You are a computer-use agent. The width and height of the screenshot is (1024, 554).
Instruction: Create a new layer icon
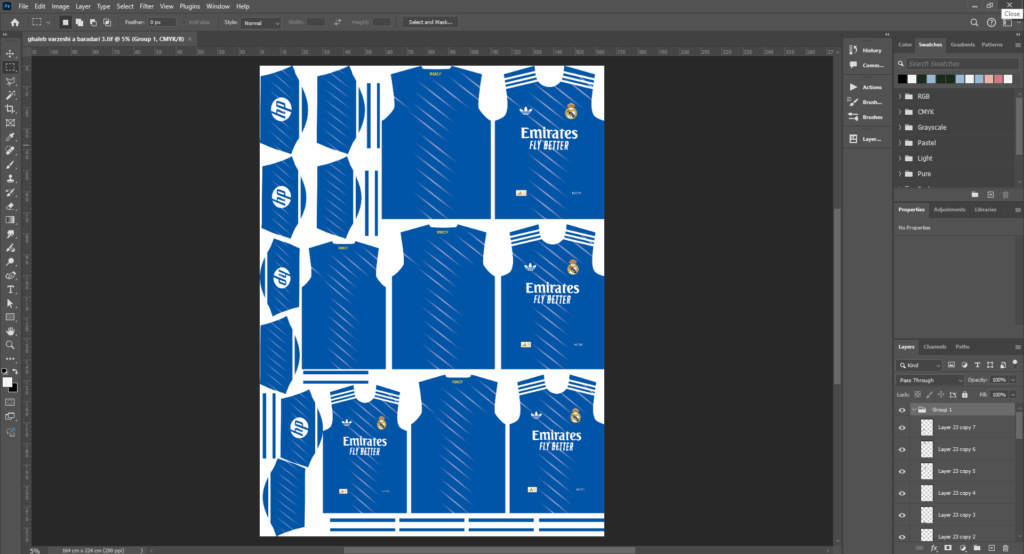click(991, 548)
